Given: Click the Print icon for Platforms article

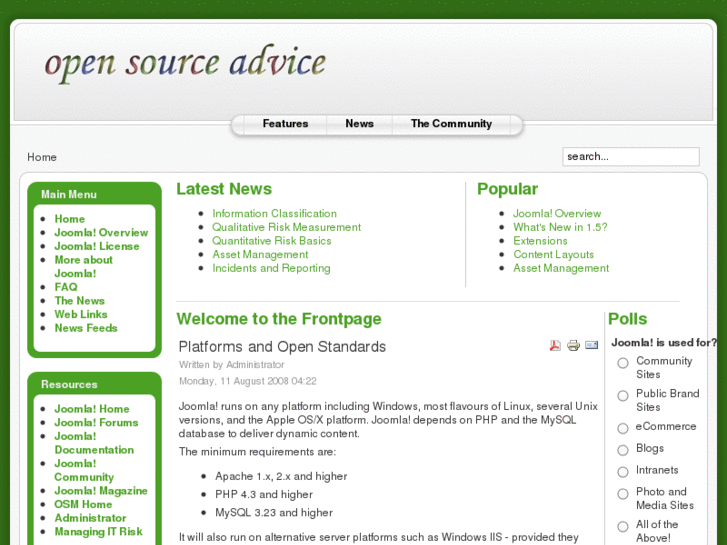Looking at the screenshot, I should coord(574,346).
